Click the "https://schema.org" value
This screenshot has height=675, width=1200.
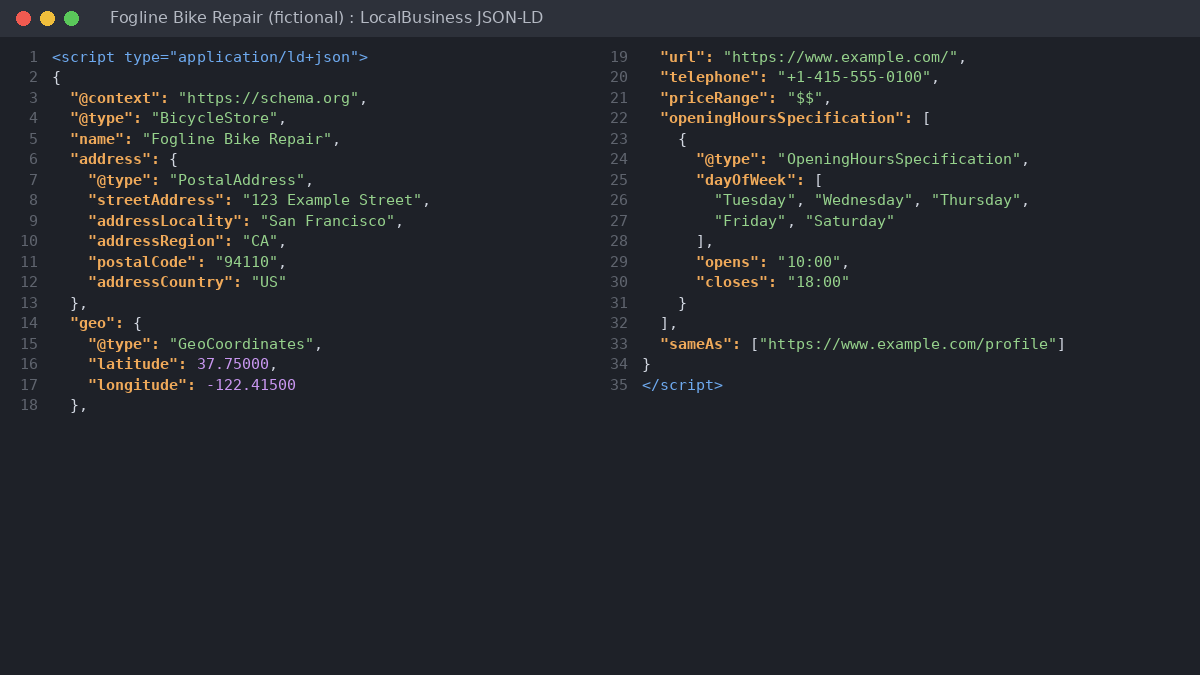tap(269, 98)
